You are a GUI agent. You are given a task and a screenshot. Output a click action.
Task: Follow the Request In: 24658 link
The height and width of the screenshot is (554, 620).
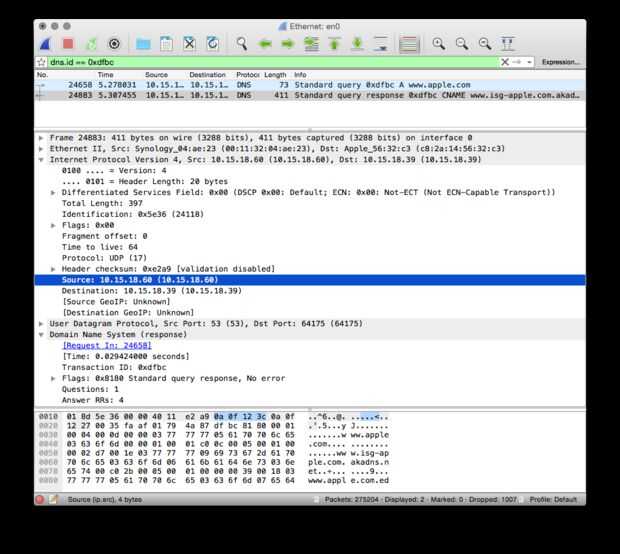107,346
